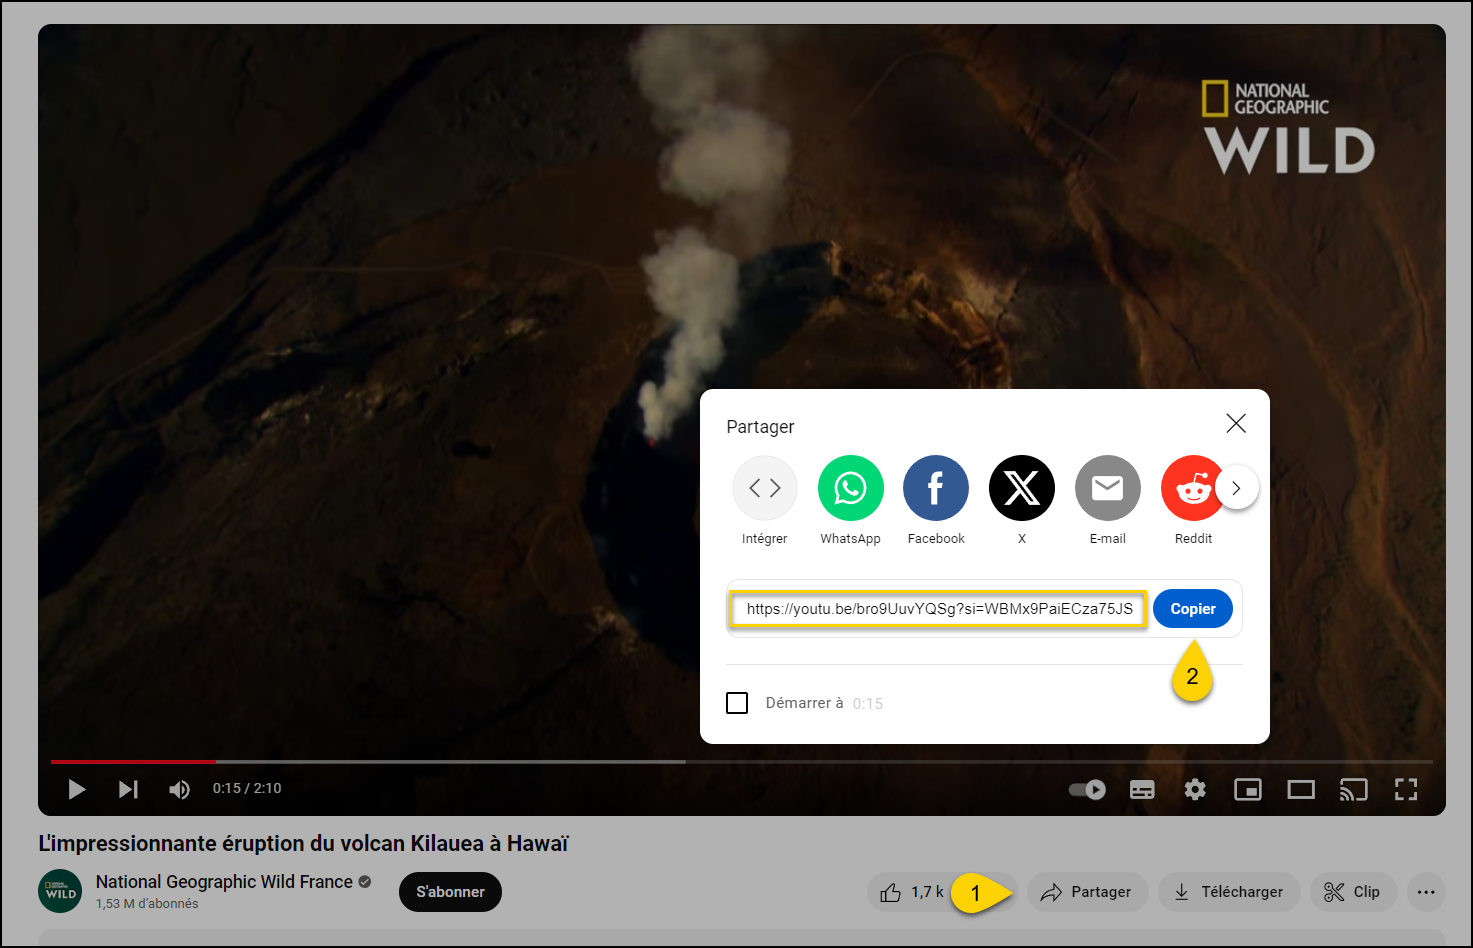The image size is (1473, 948).
Task: Create a Clip of video
Action: 1353,892
